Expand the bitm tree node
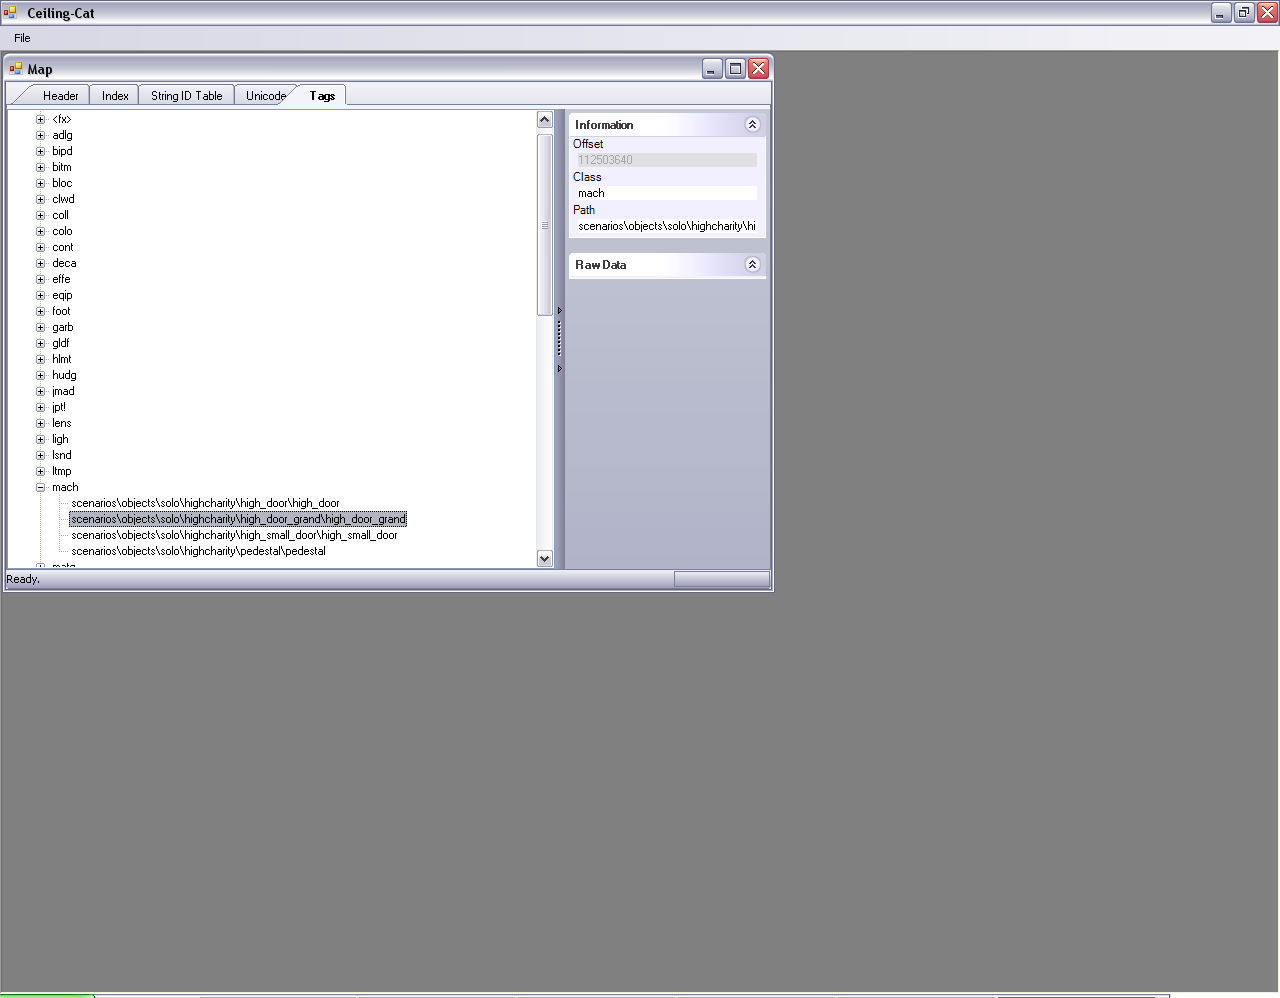 pos(41,168)
